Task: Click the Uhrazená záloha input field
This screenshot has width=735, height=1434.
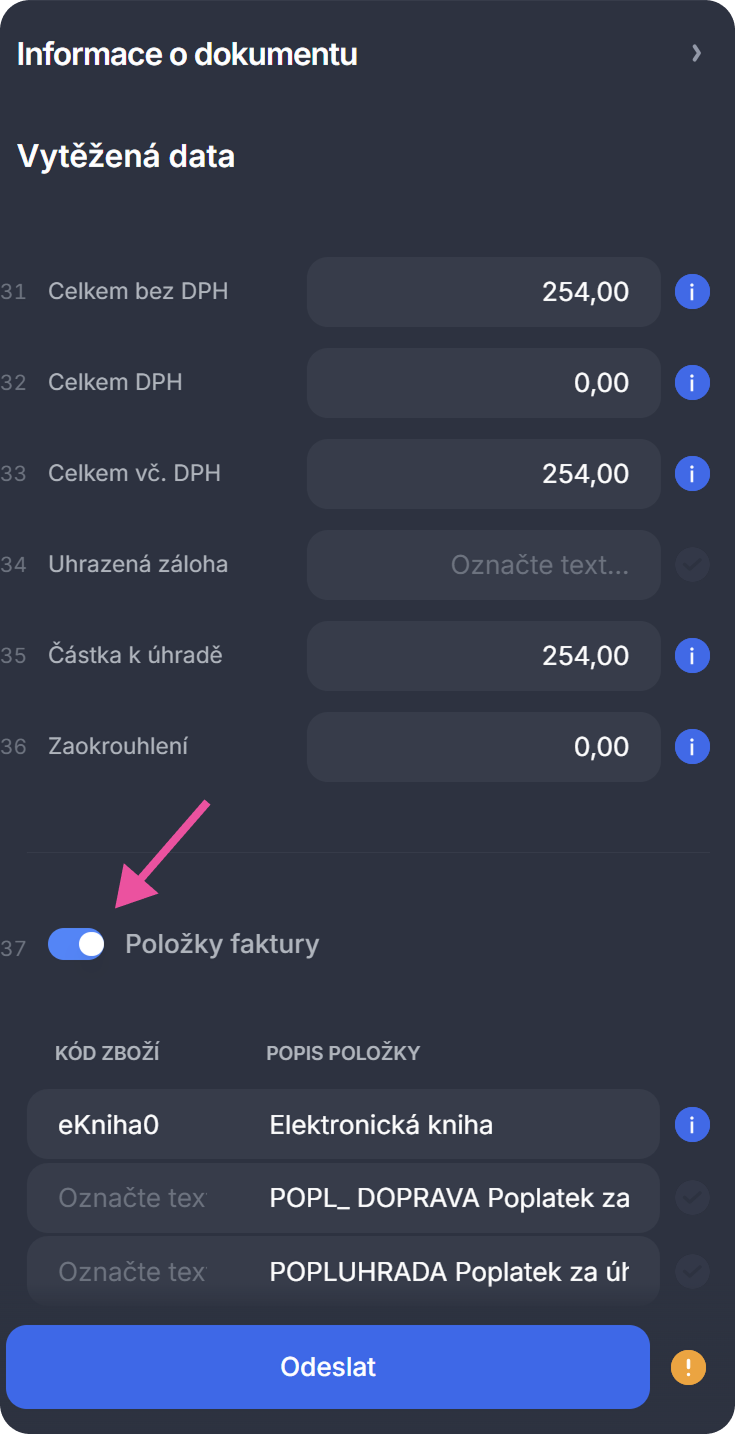Action: [484, 565]
